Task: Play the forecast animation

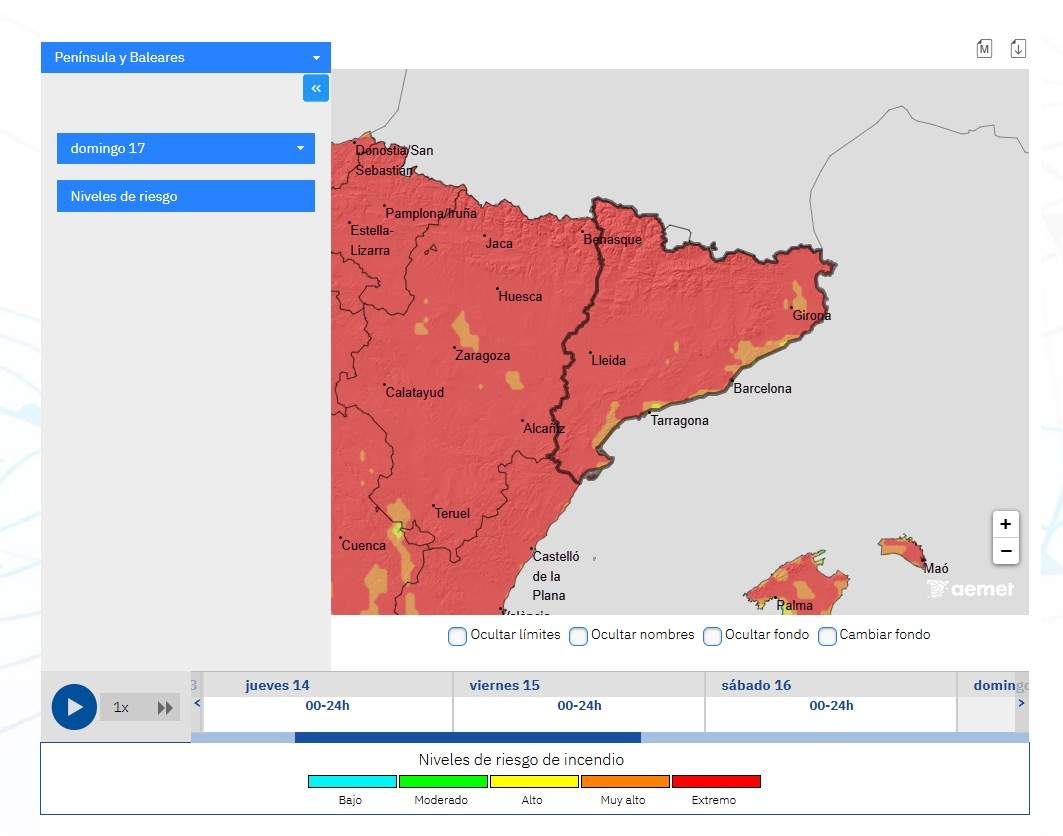Action: [x=74, y=707]
